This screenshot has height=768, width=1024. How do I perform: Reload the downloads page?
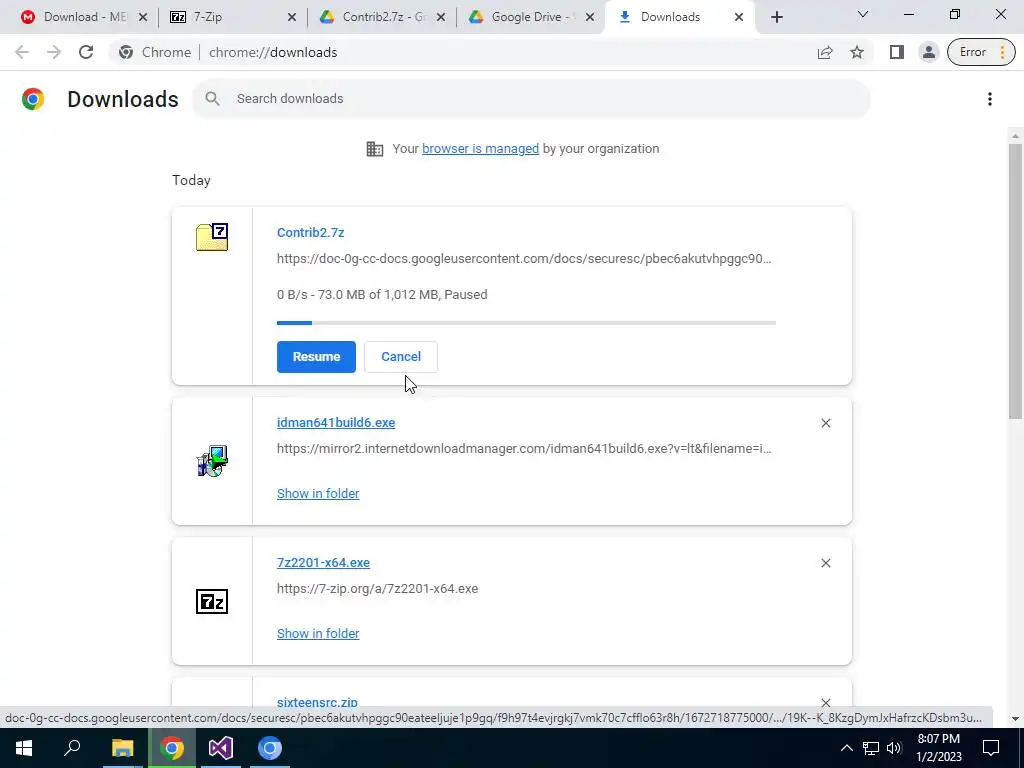coord(86,52)
